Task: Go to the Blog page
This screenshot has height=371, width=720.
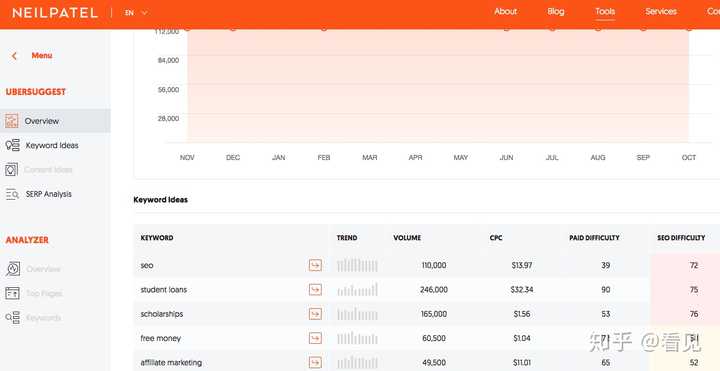Action: click(556, 11)
